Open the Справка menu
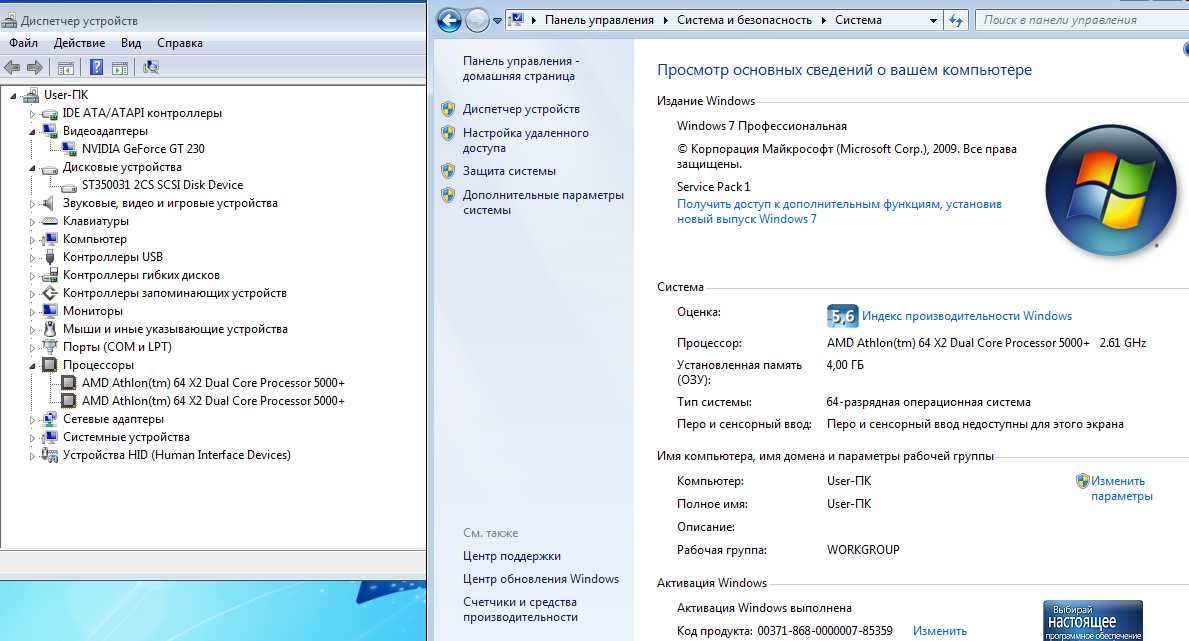Image resolution: width=1189 pixels, height=641 pixels. point(180,43)
